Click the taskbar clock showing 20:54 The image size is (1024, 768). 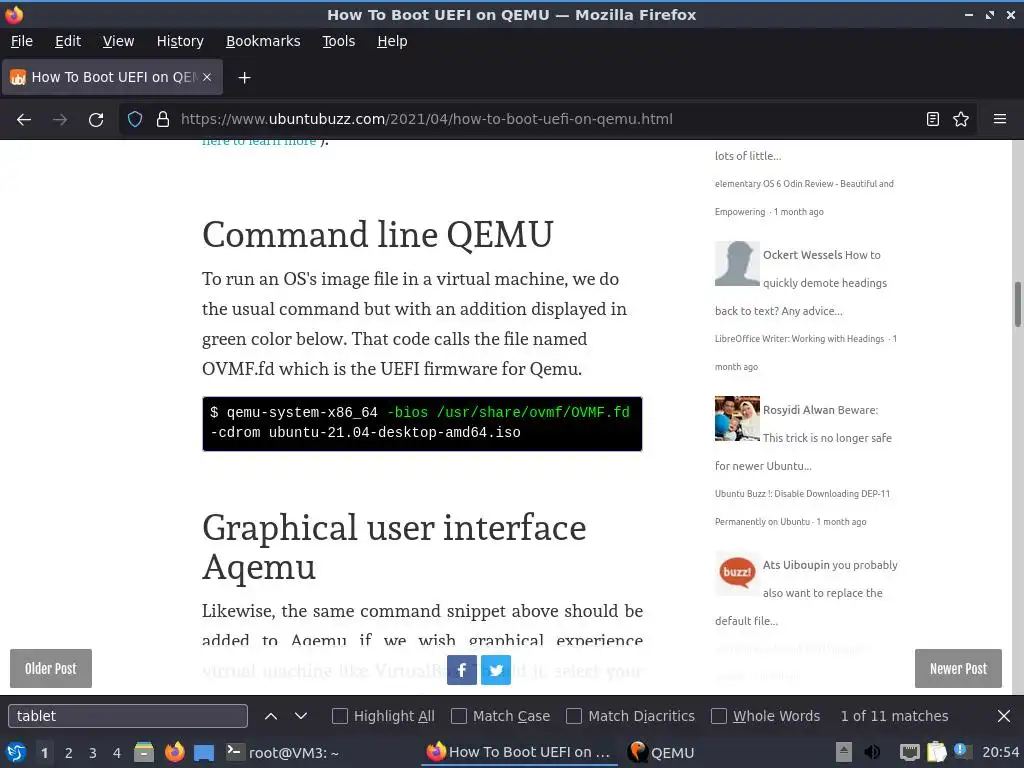pos(1000,752)
